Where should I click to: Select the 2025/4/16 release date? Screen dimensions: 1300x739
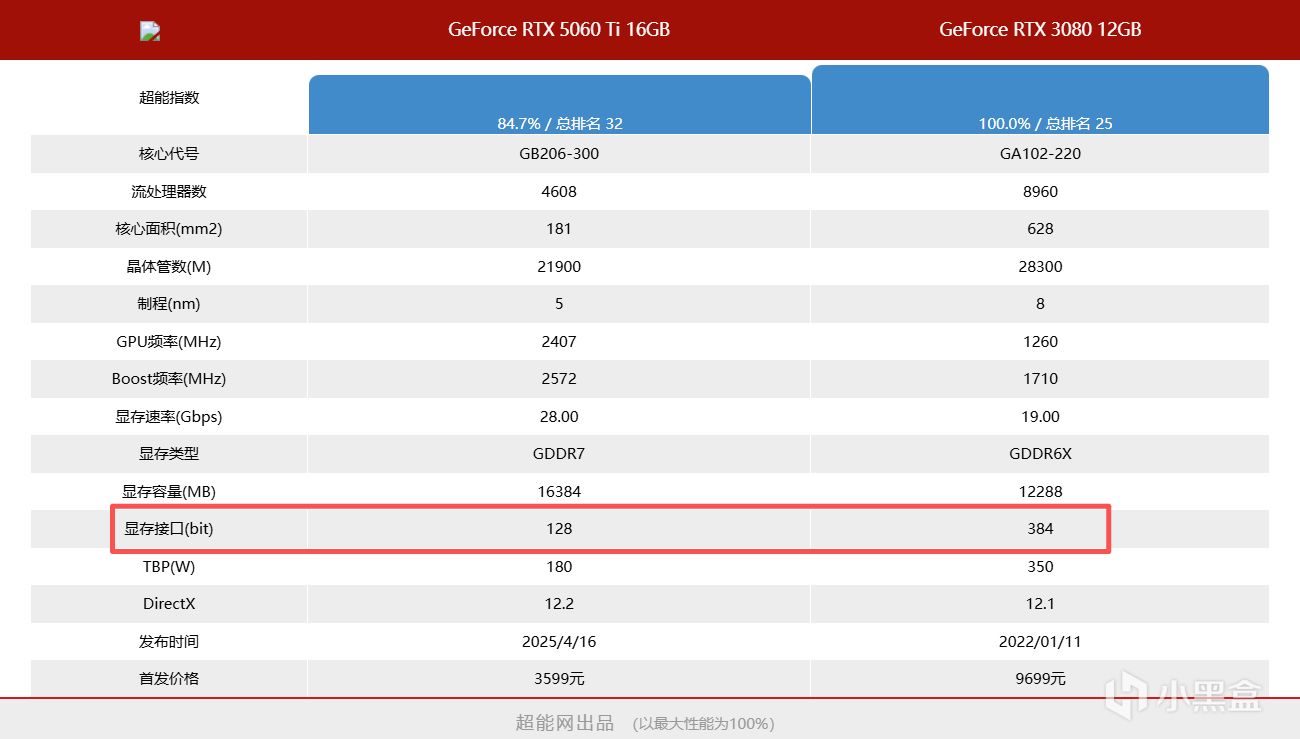click(x=559, y=642)
